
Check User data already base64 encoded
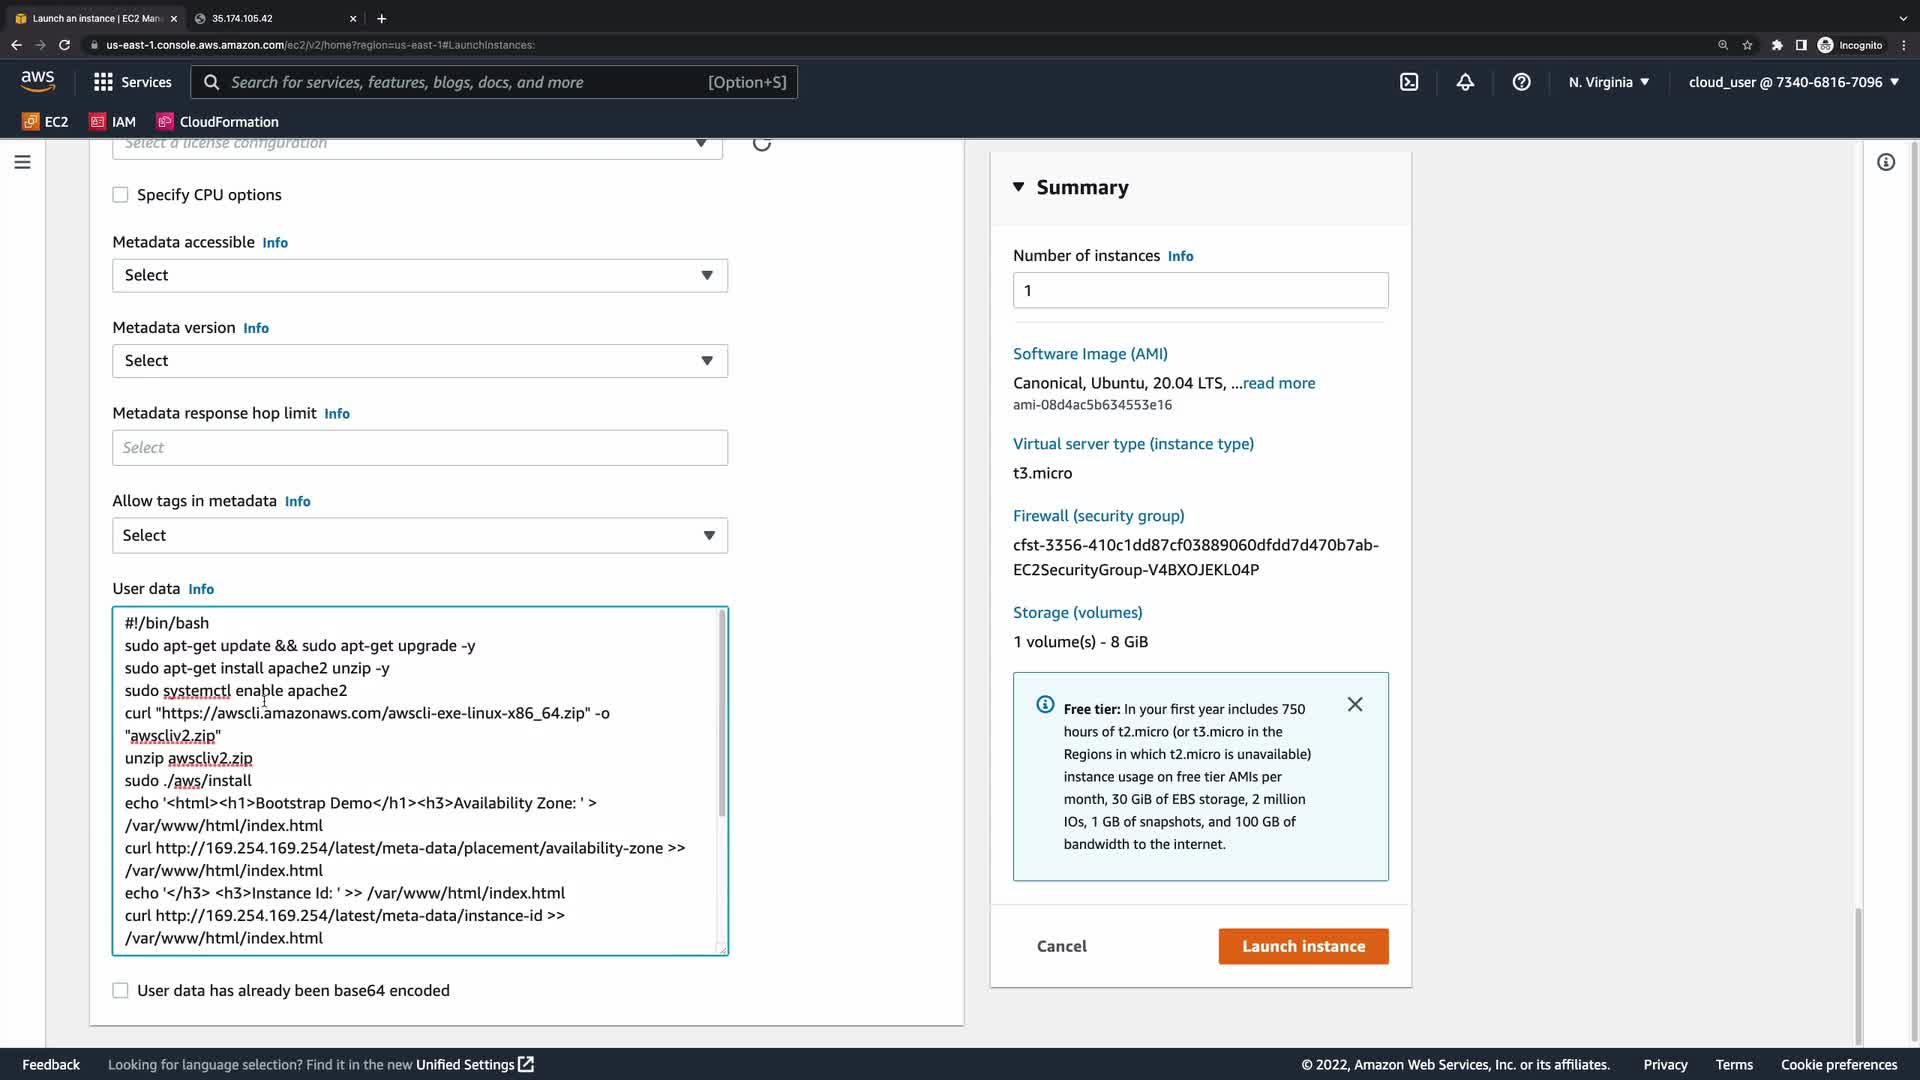tap(121, 991)
